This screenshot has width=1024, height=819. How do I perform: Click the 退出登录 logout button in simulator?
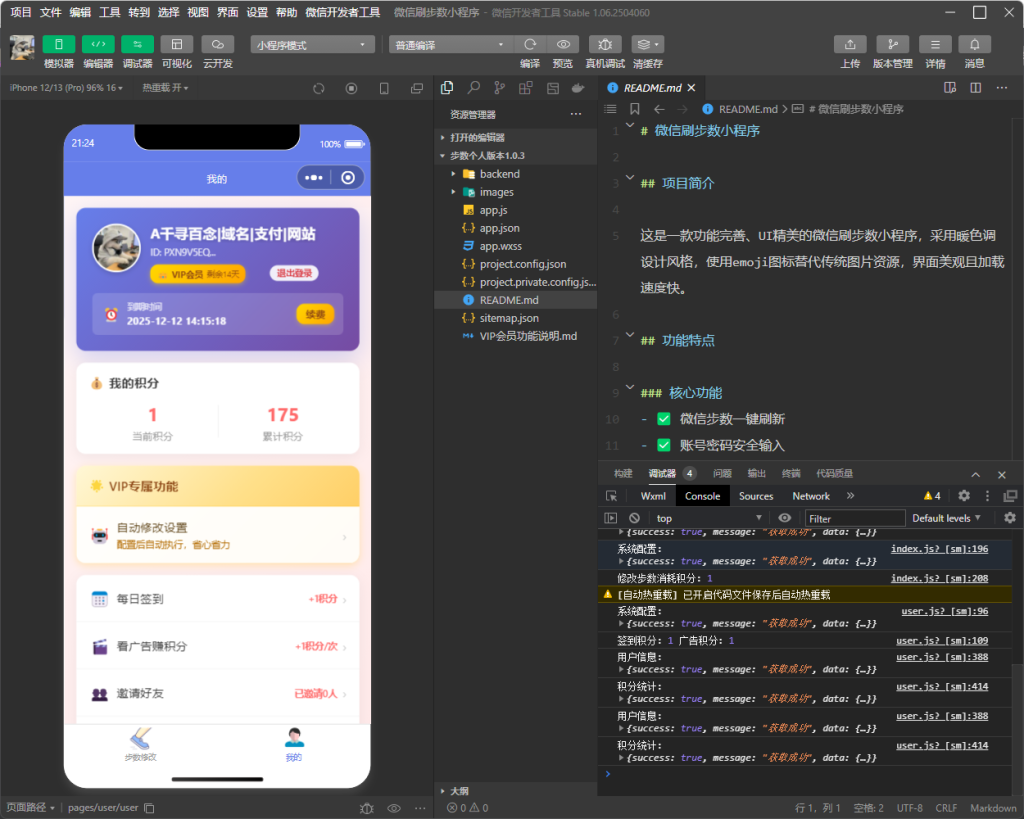(x=293, y=274)
